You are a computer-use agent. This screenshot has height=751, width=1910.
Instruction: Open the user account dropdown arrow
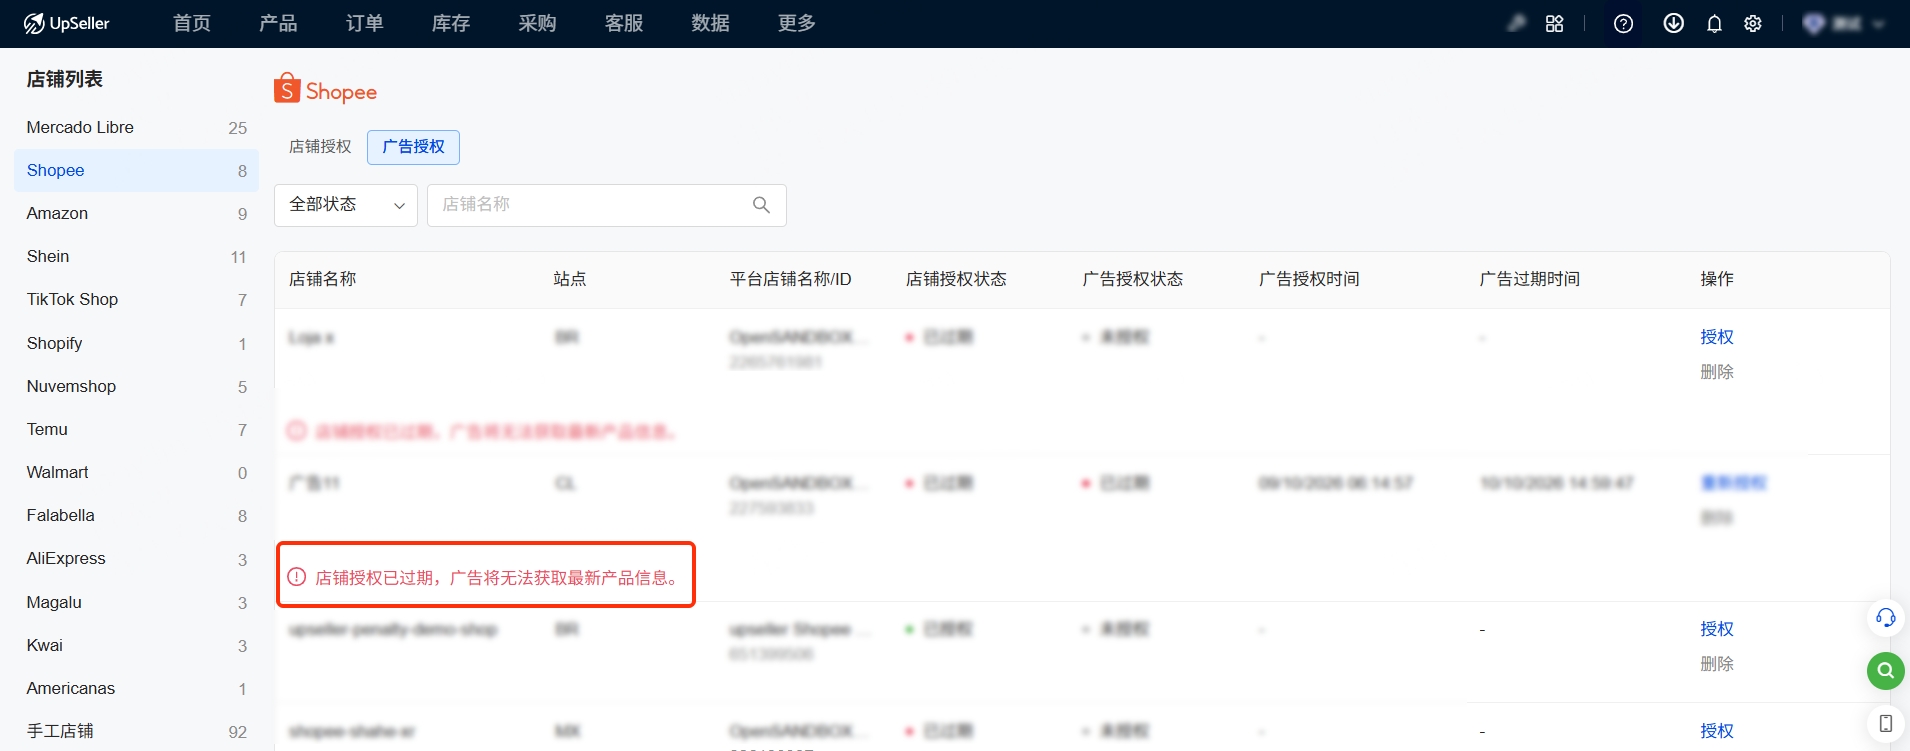coord(1878,24)
